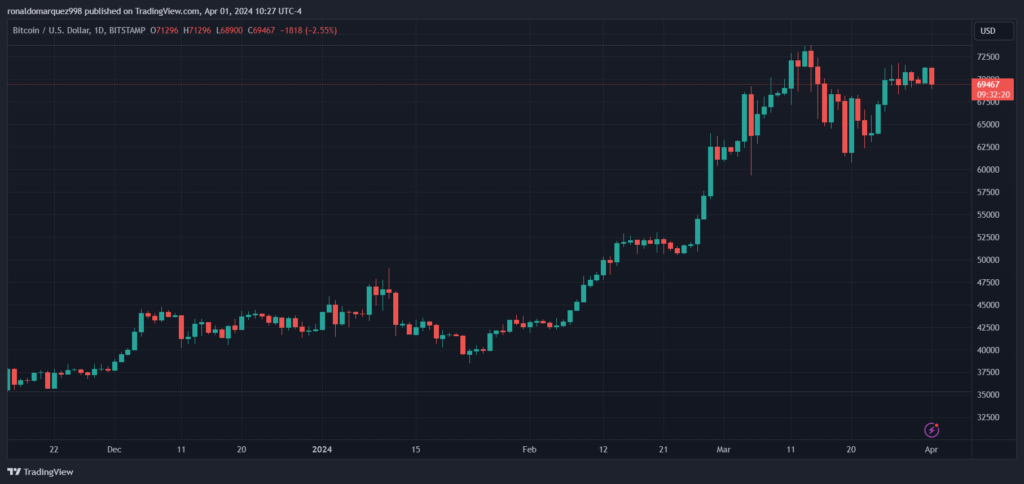This screenshot has width=1024, height=484.
Task: Select the Mar marker on date axis
Action: (724, 449)
